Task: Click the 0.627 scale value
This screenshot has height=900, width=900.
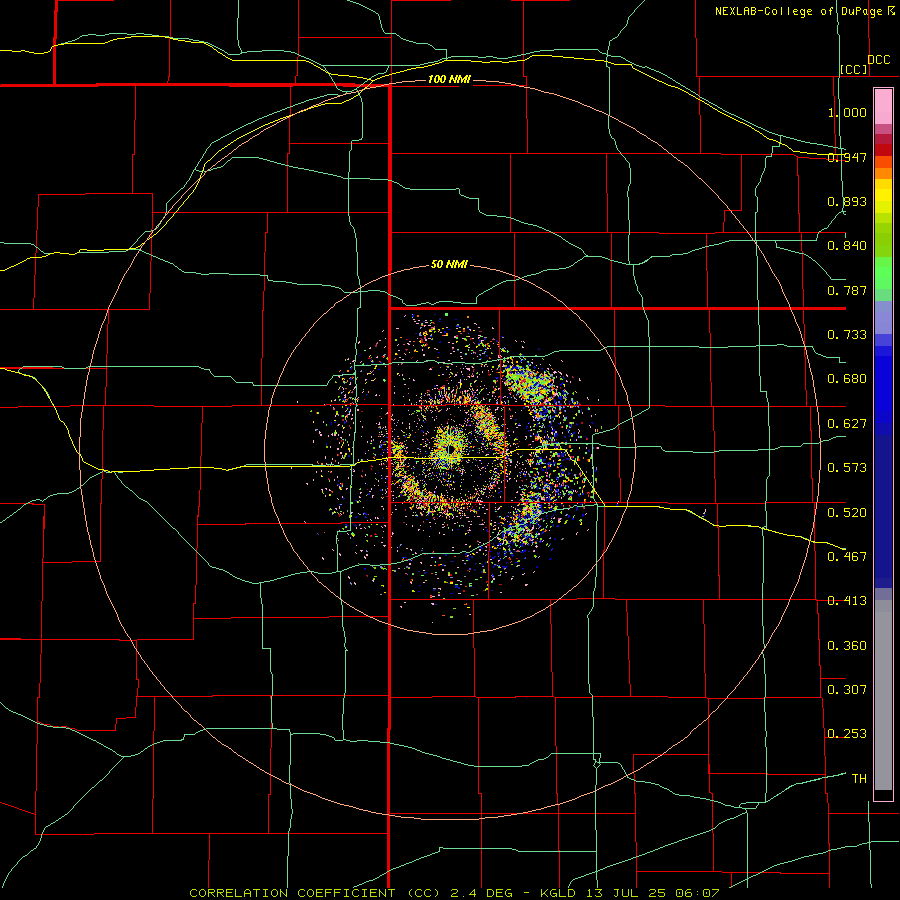Action: point(847,424)
